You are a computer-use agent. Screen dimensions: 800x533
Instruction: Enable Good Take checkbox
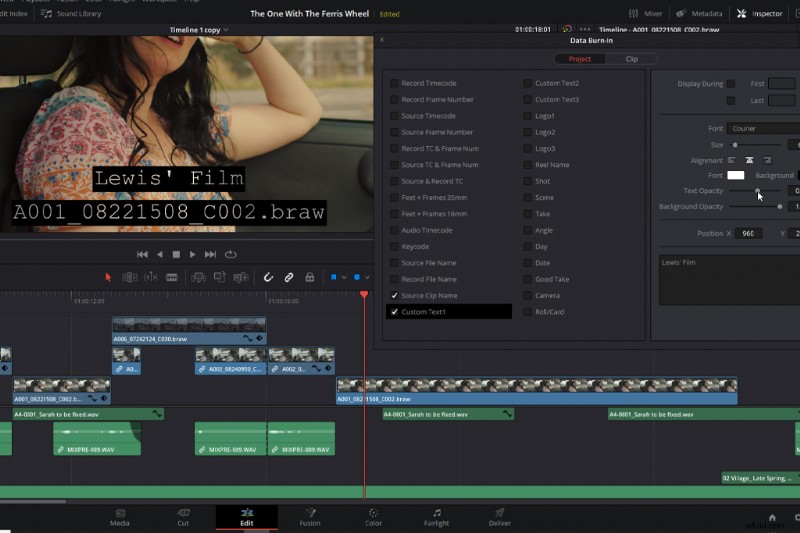click(x=528, y=279)
